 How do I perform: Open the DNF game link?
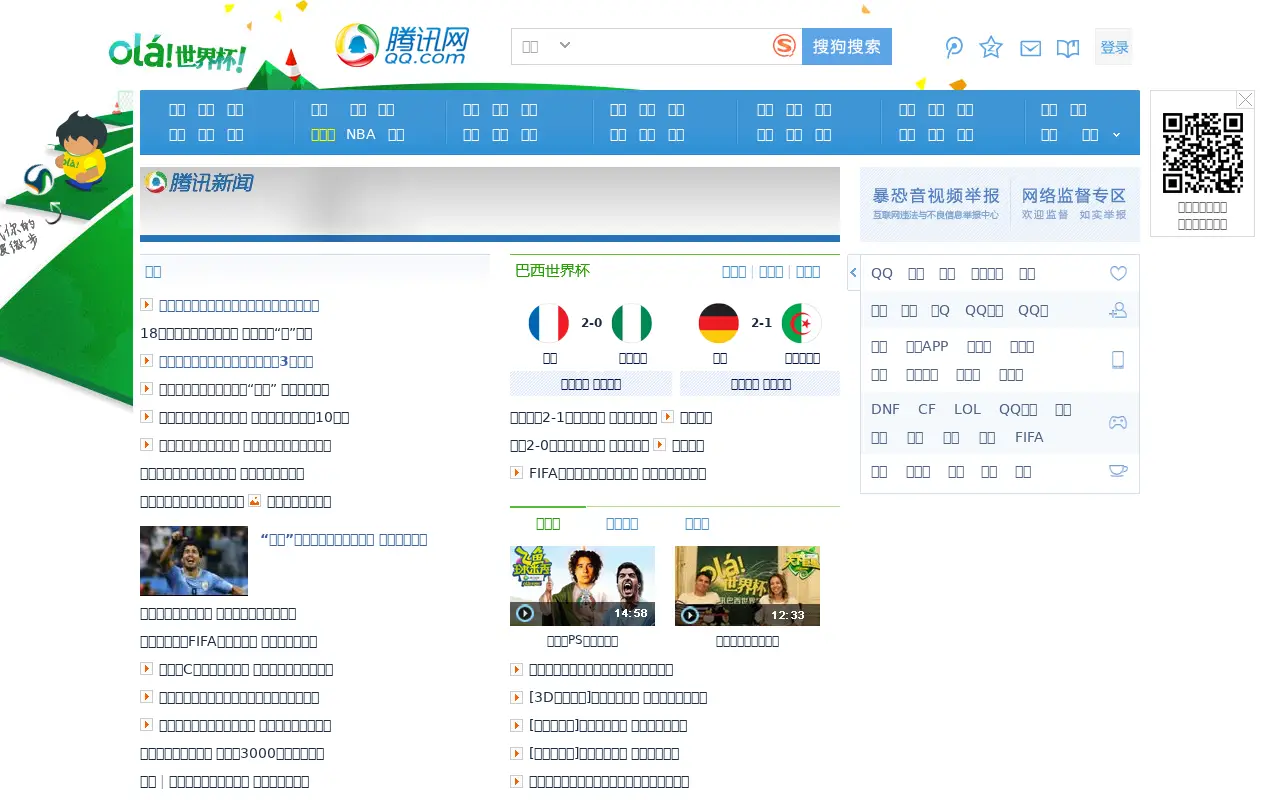[x=885, y=409]
